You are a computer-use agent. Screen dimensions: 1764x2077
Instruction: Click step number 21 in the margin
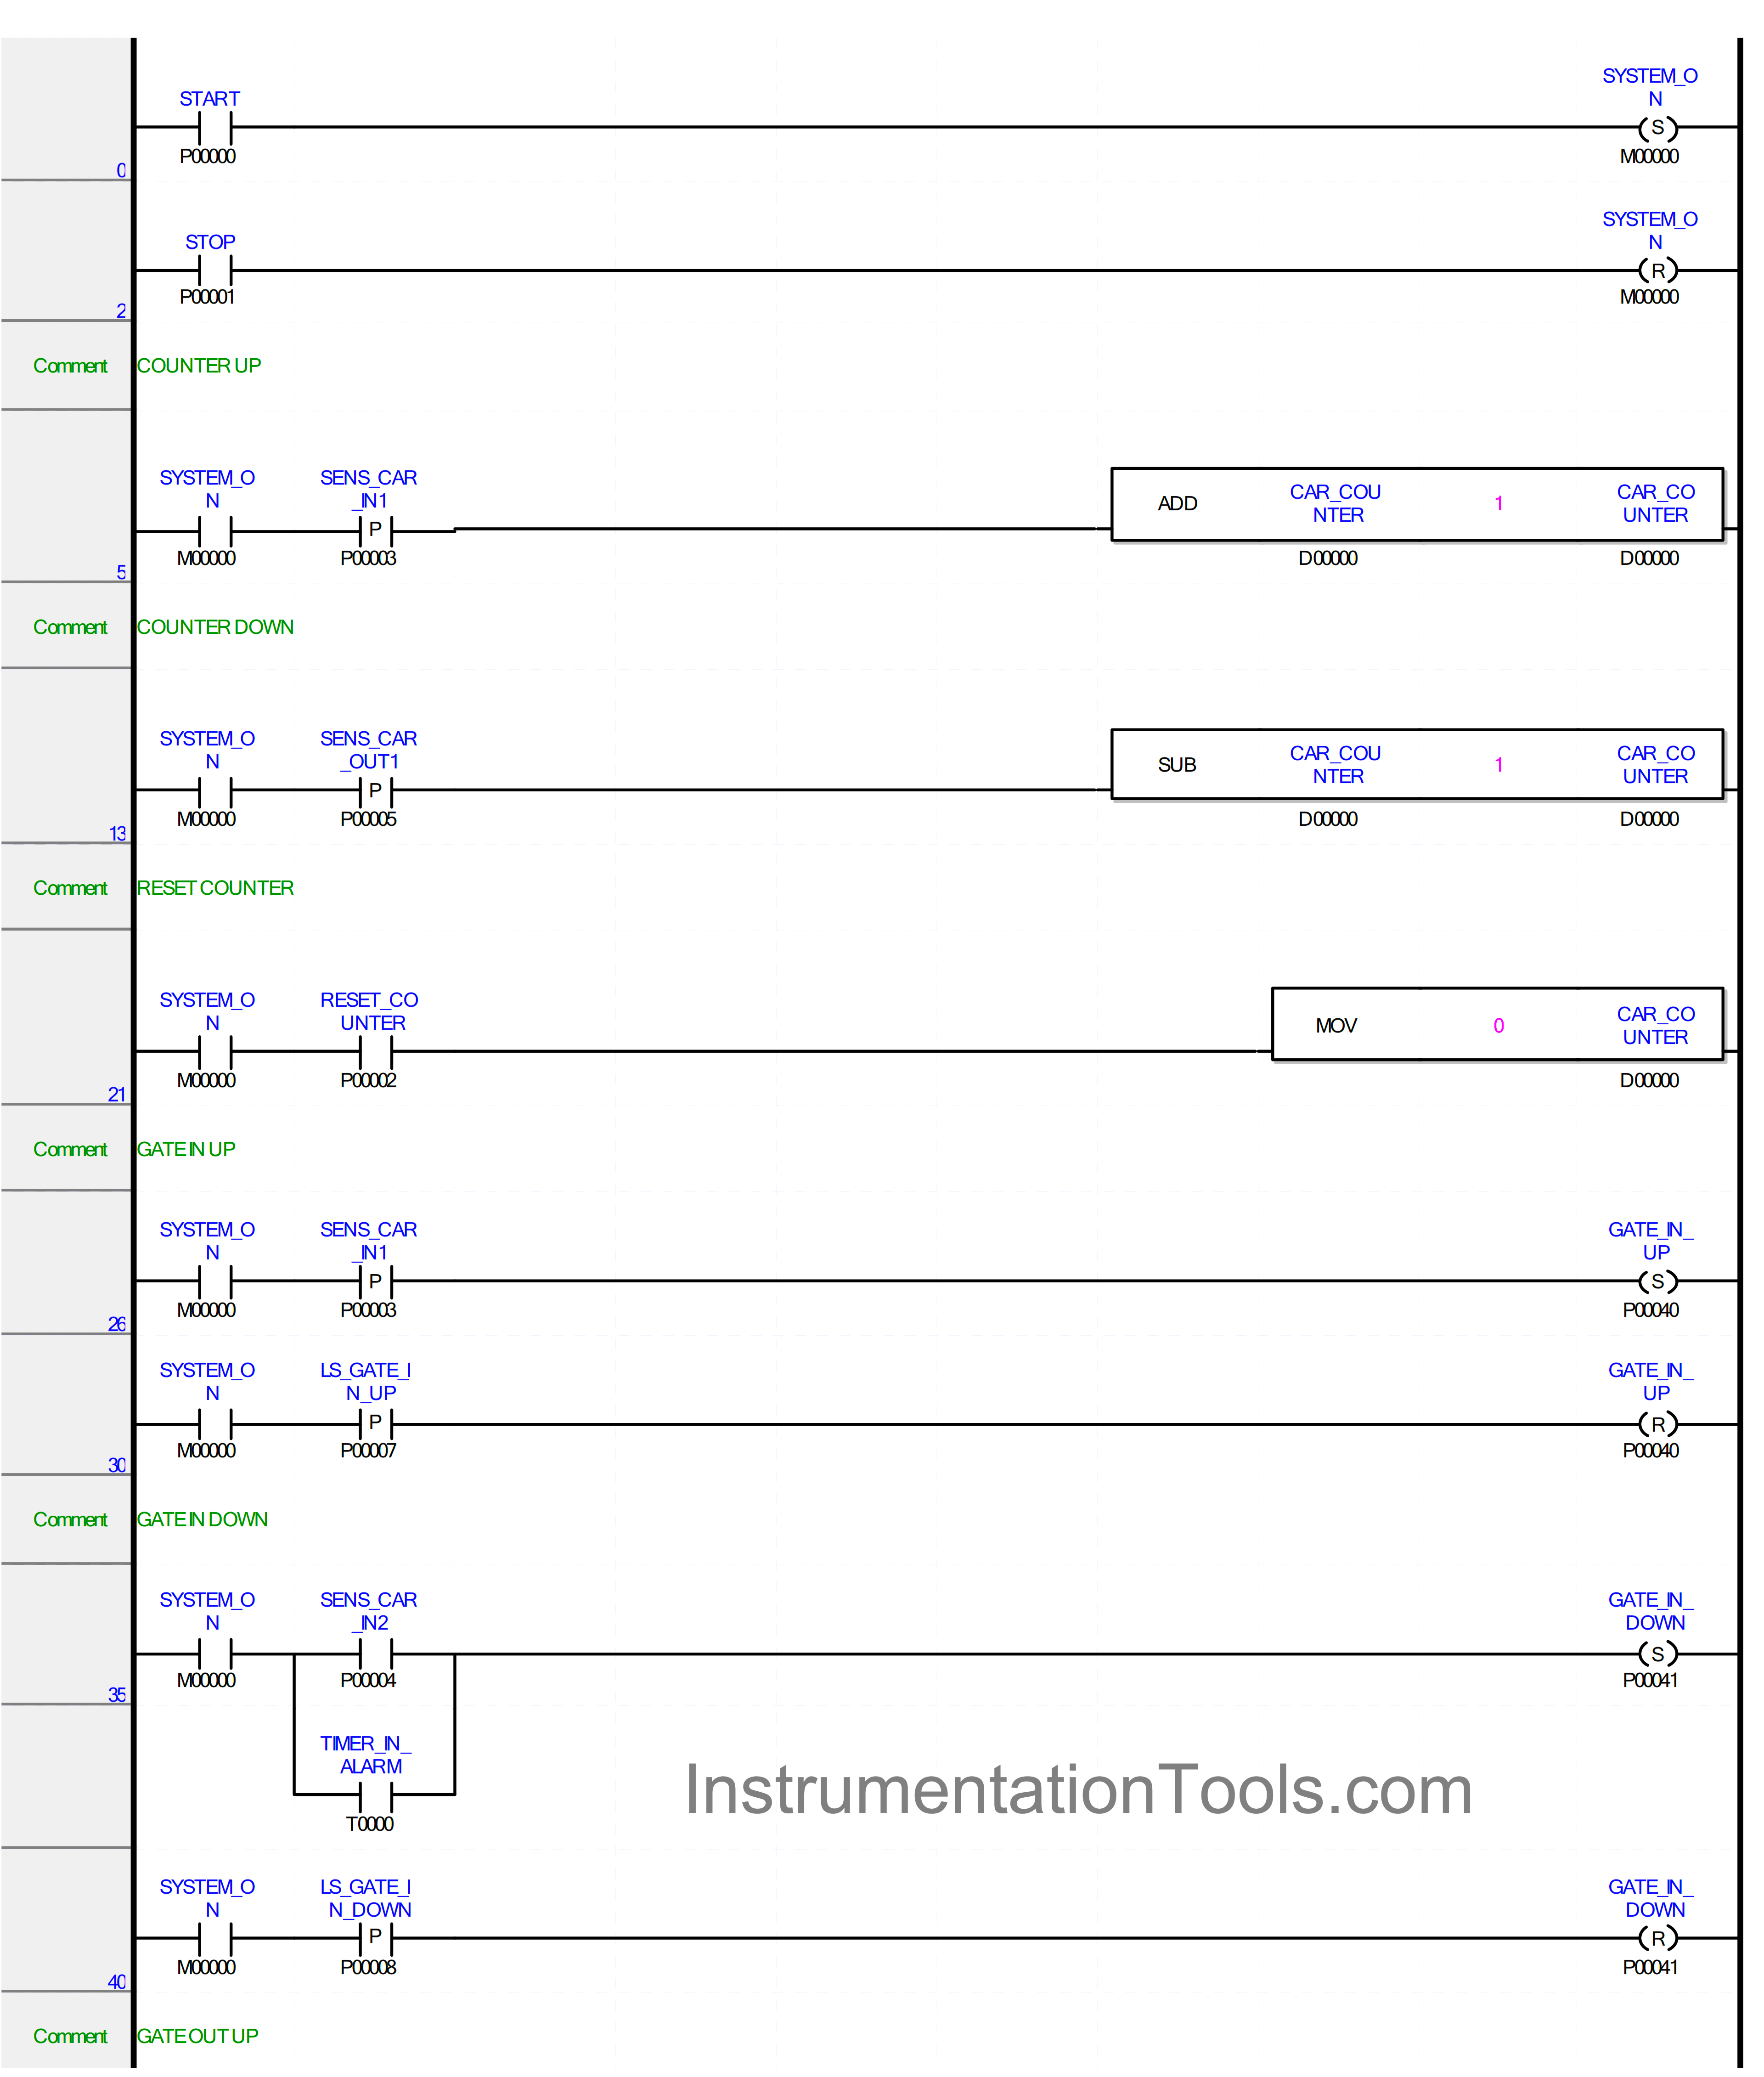(x=117, y=1094)
